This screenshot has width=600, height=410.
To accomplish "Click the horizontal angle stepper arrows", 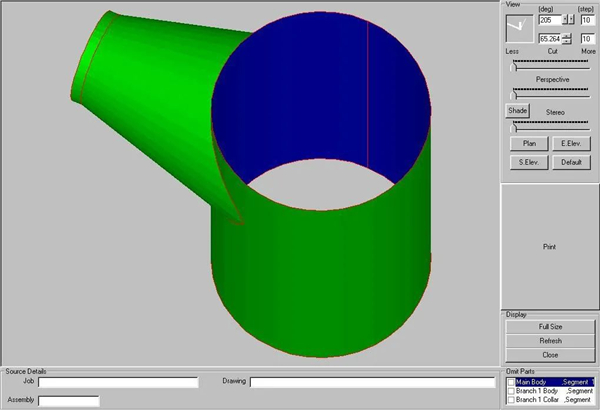I will (570, 19).
